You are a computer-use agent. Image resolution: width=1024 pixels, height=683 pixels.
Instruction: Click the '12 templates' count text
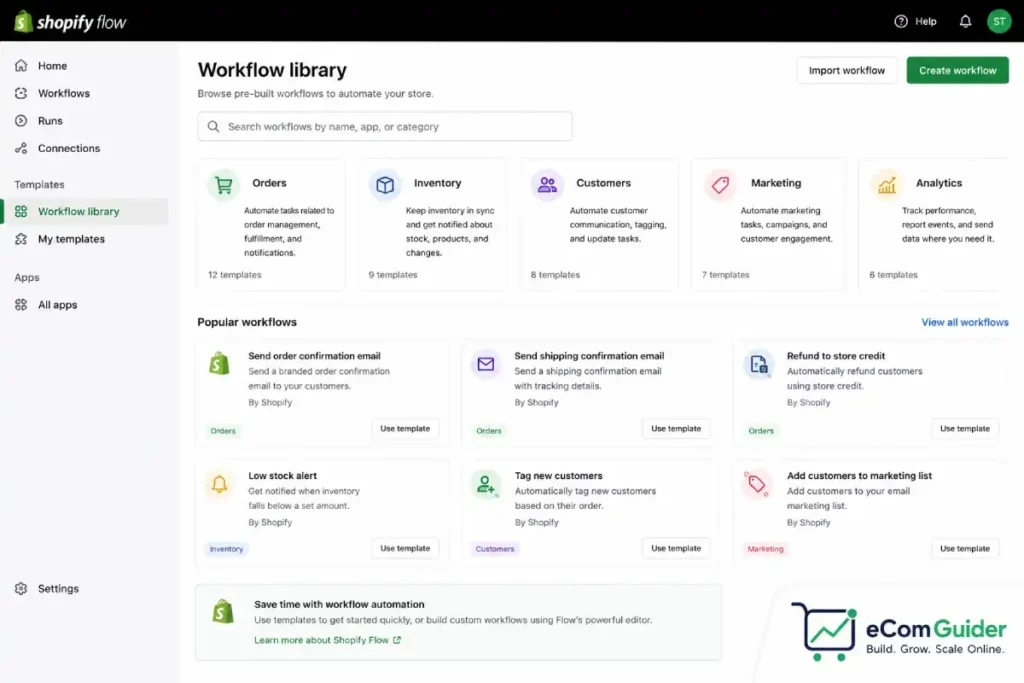(234, 275)
